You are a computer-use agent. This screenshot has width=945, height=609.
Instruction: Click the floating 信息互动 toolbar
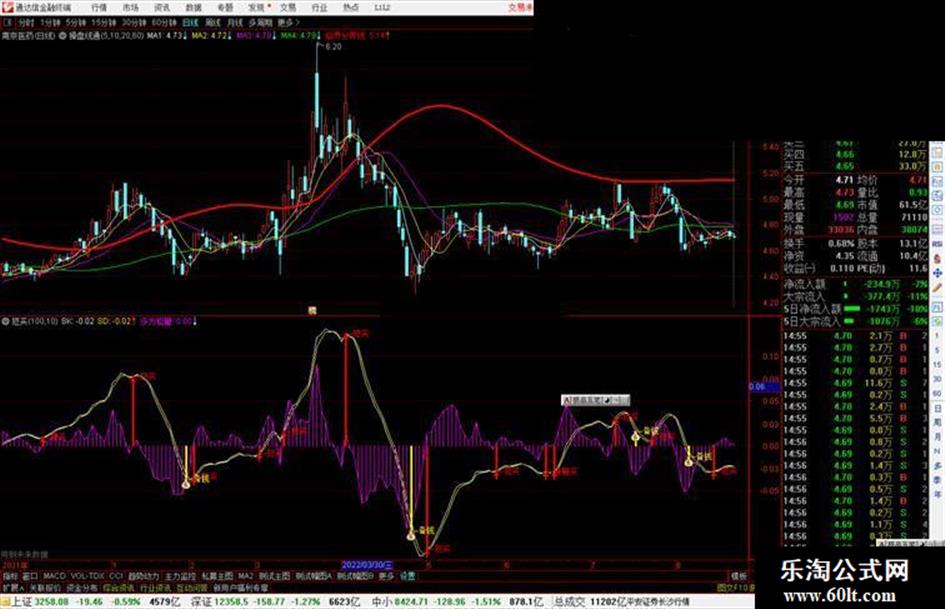[595, 400]
